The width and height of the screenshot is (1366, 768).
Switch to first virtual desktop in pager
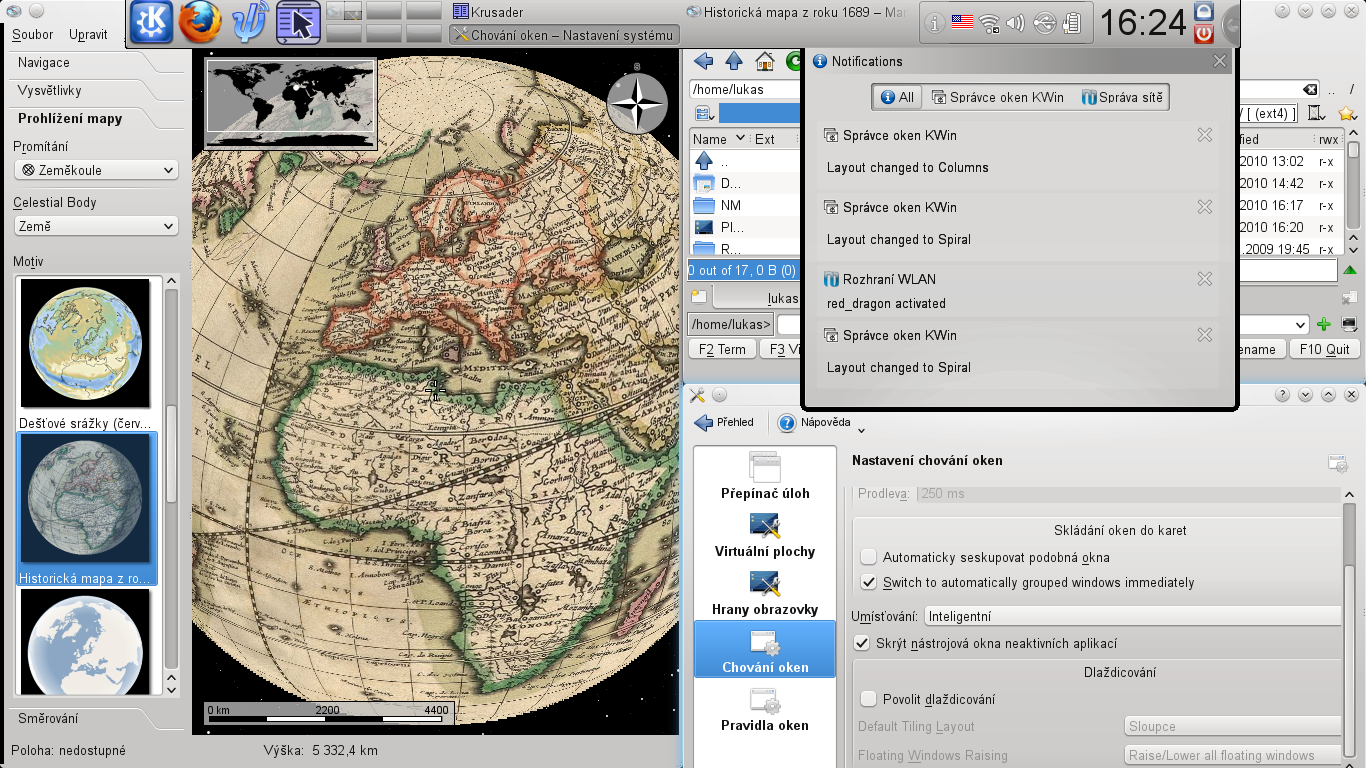click(x=343, y=11)
